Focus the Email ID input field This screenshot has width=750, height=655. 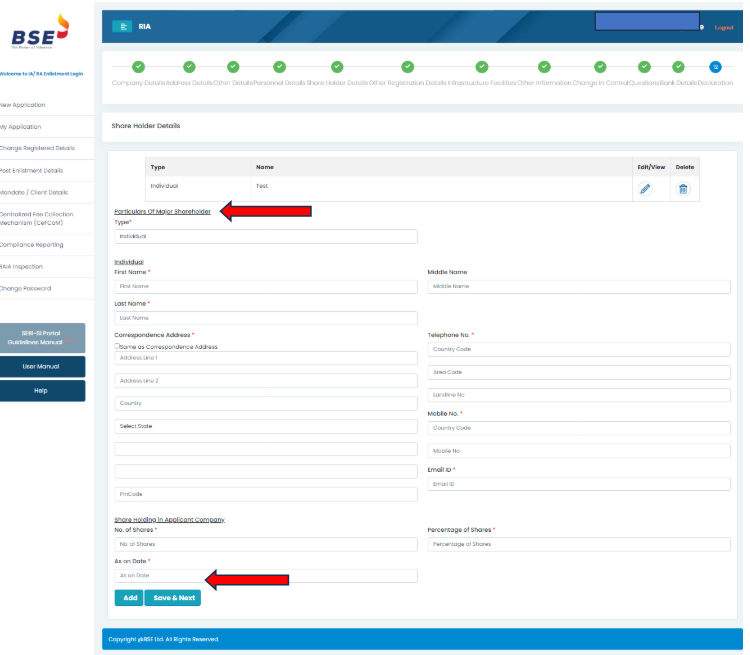point(579,484)
